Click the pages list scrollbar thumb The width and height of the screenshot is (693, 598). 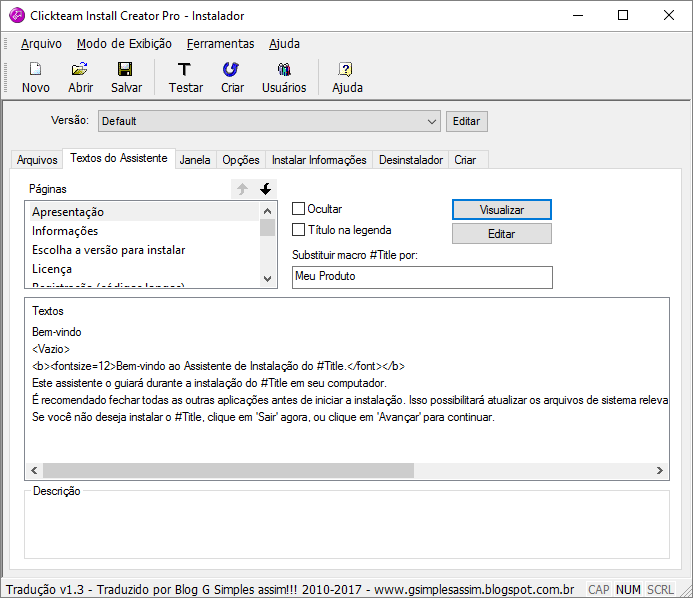click(x=267, y=228)
